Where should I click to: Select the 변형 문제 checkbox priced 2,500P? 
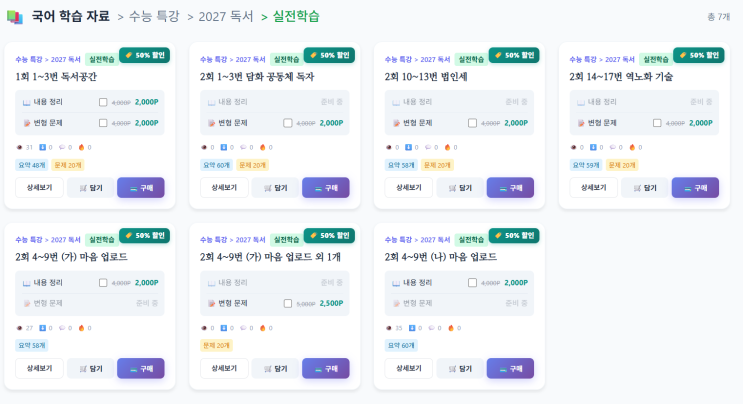[288, 303]
